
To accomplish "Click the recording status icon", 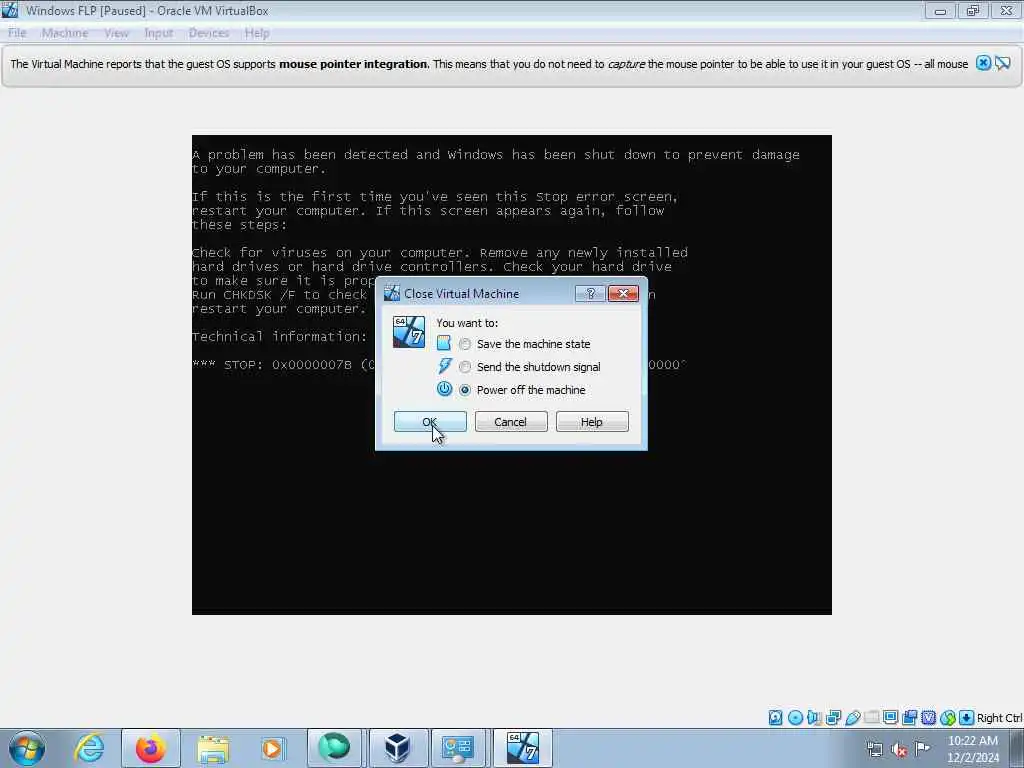I will 909,718.
